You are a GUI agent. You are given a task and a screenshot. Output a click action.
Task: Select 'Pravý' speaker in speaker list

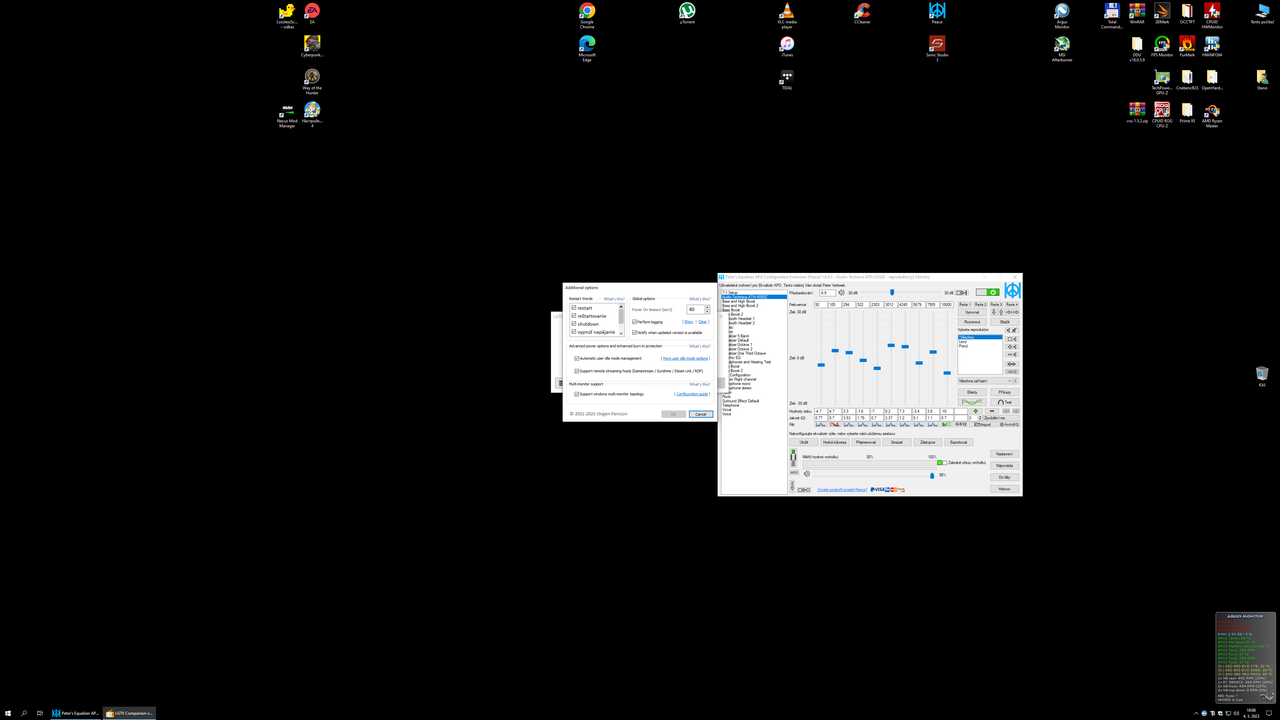coord(964,346)
